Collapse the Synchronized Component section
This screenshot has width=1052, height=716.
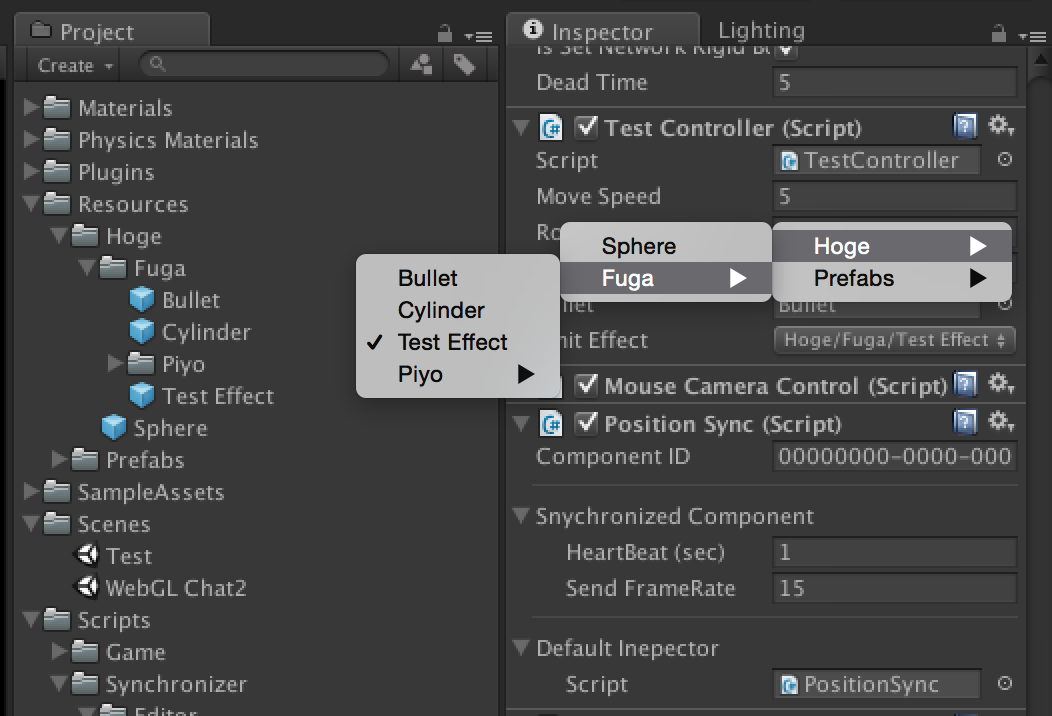point(521,515)
